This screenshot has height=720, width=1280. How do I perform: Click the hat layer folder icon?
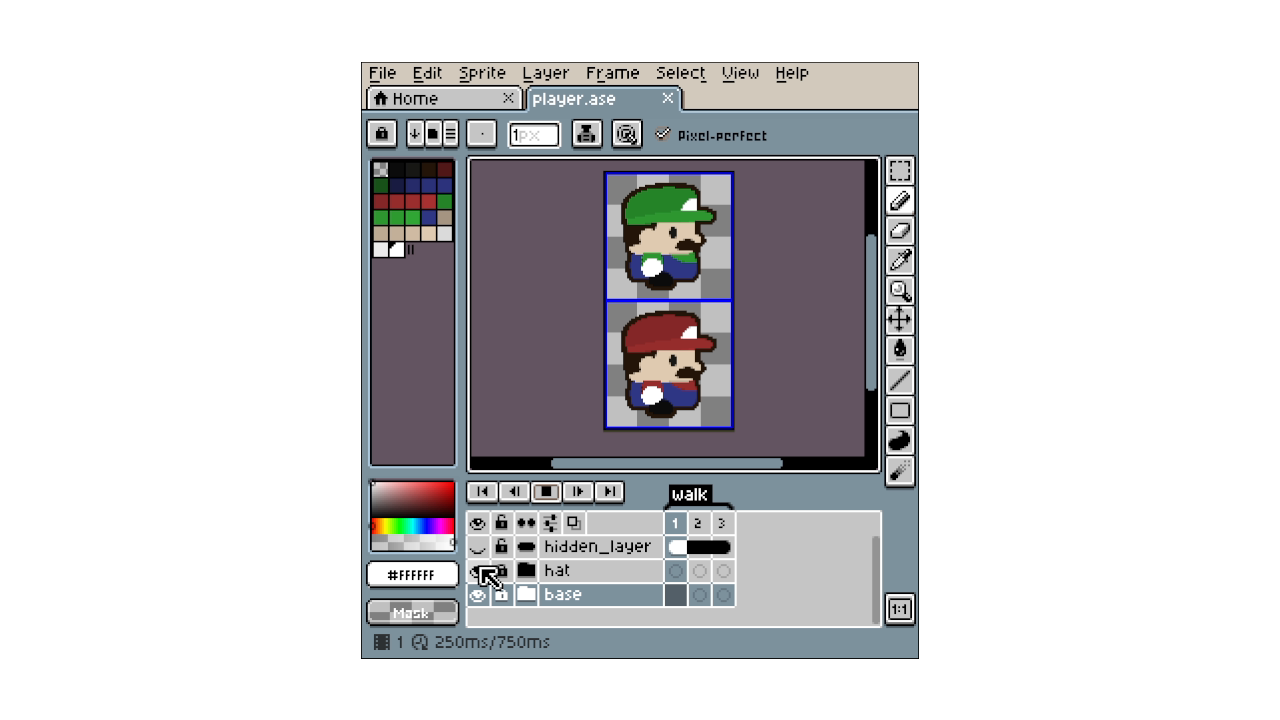(x=526, y=571)
